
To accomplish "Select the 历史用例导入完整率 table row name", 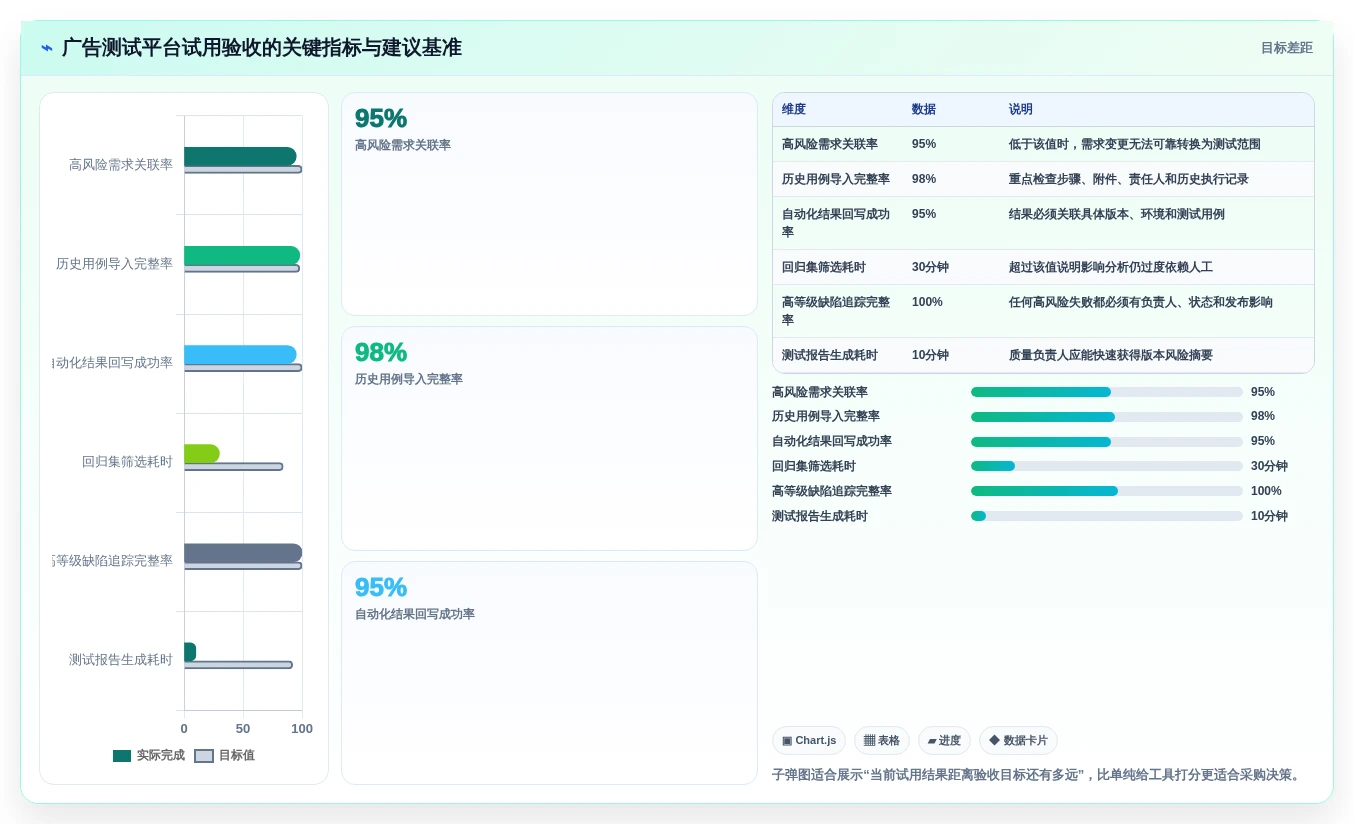I will [836, 179].
